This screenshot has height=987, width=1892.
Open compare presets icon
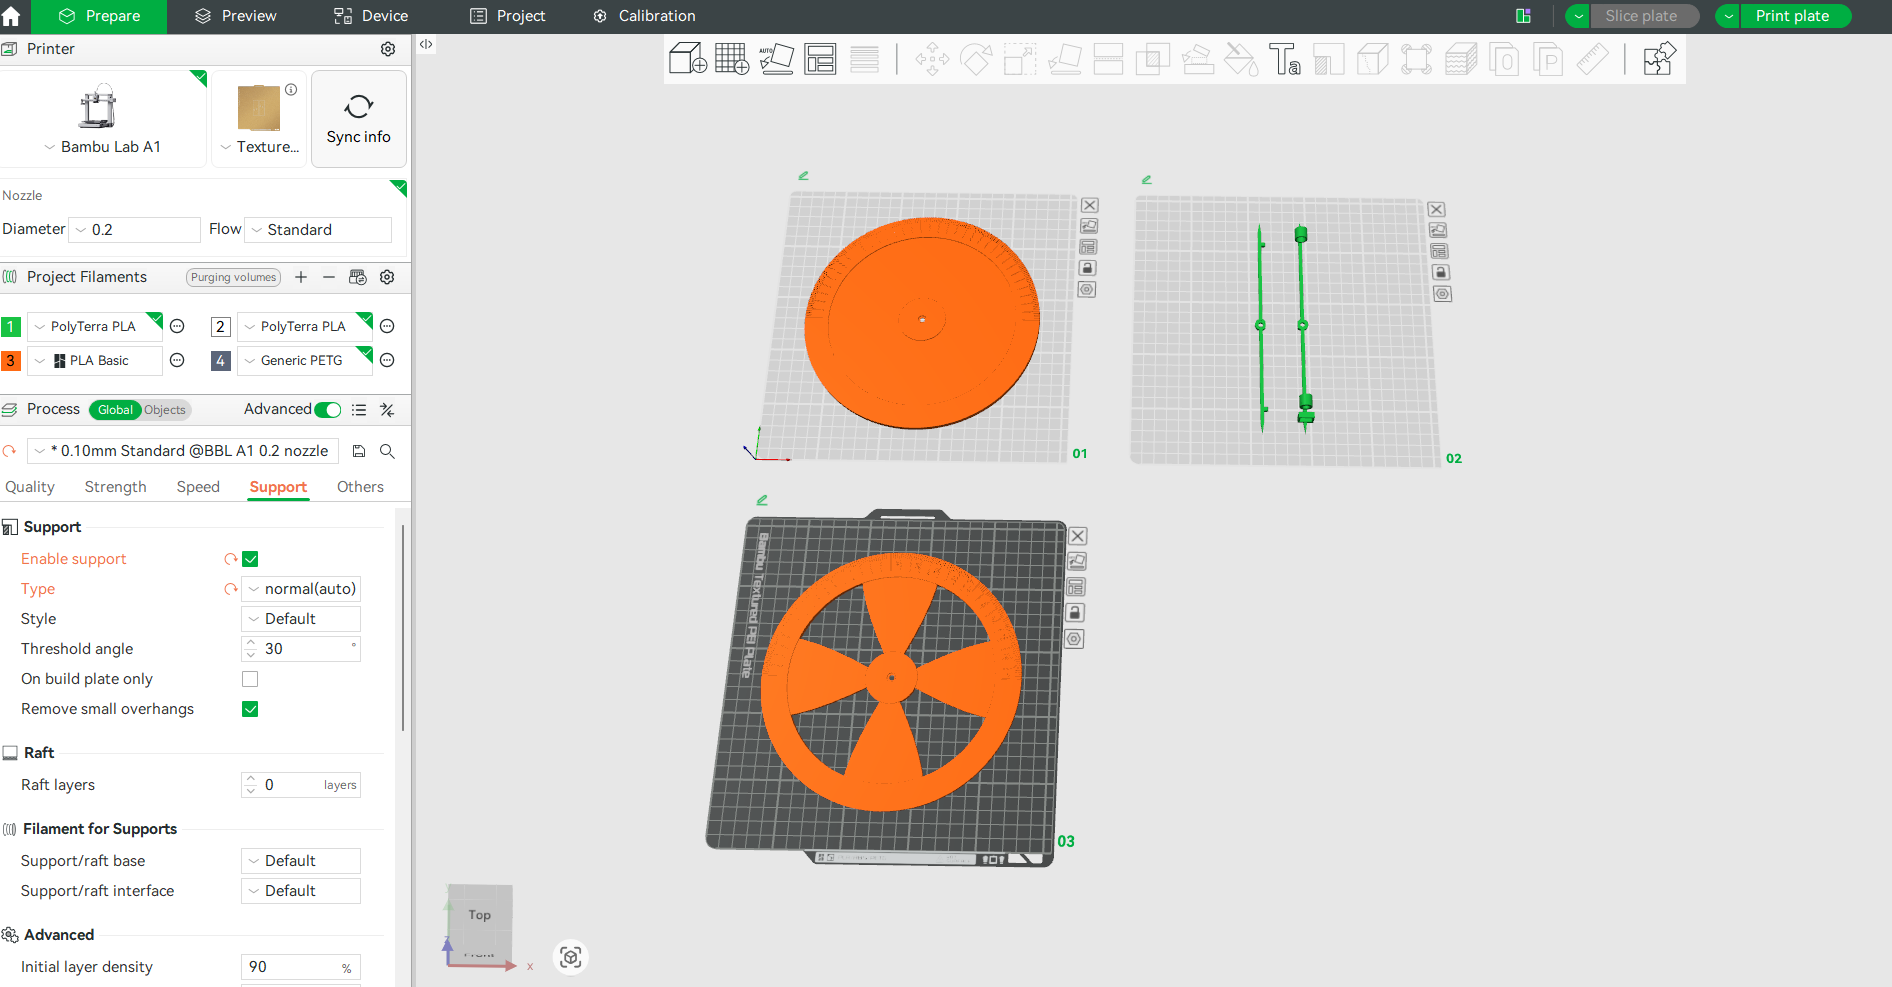click(x=387, y=410)
